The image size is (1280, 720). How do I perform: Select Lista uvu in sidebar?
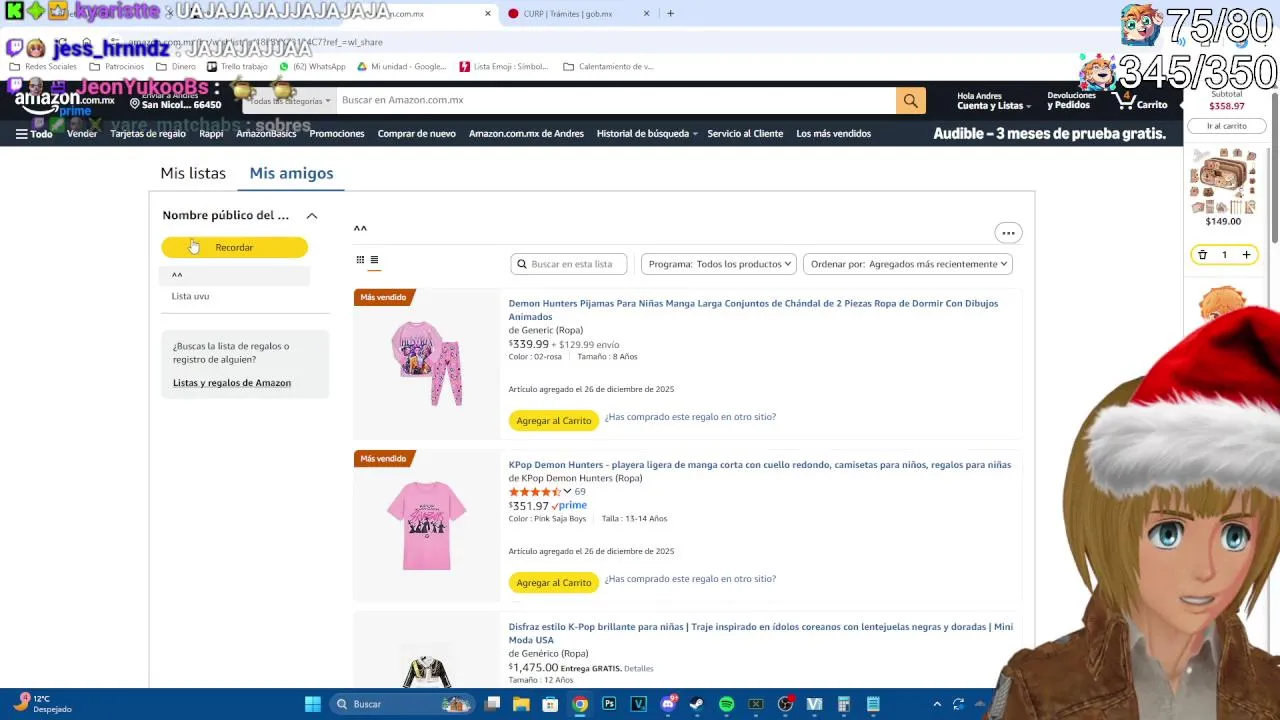coord(190,296)
